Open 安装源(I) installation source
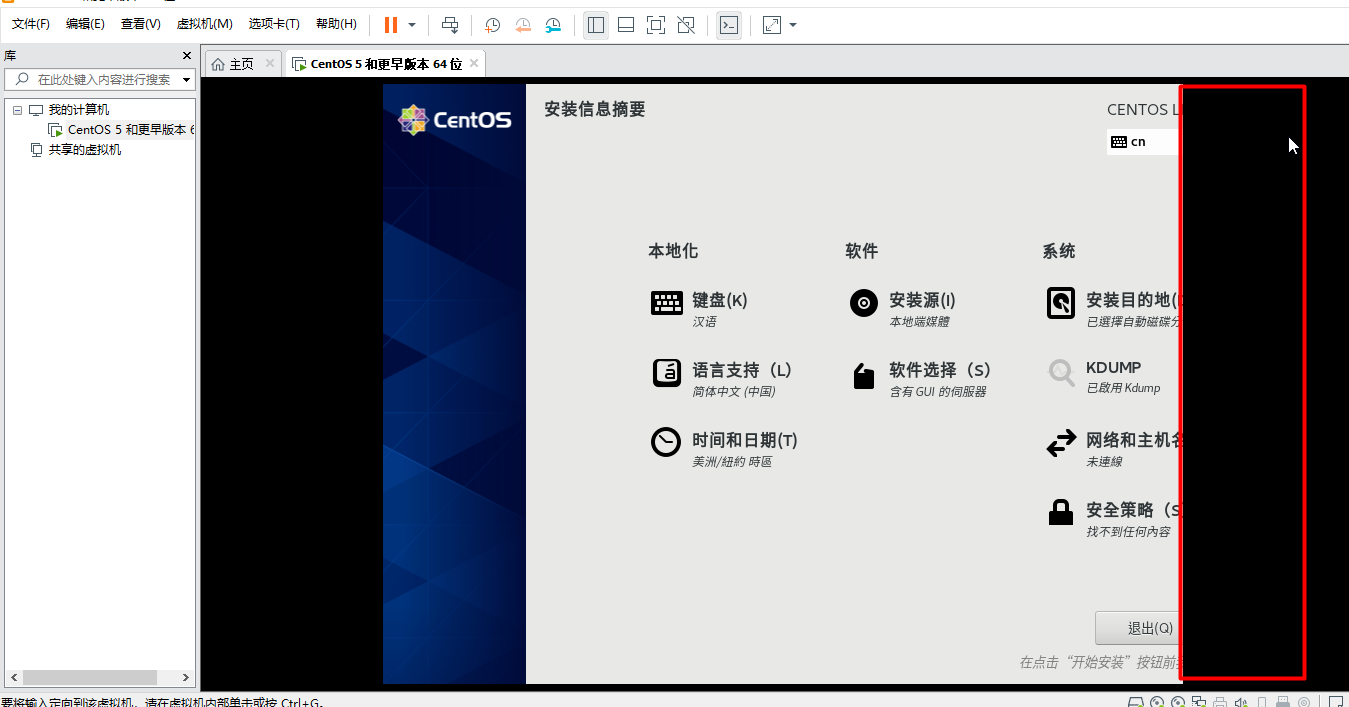 pyautogui.click(x=903, y=308)
